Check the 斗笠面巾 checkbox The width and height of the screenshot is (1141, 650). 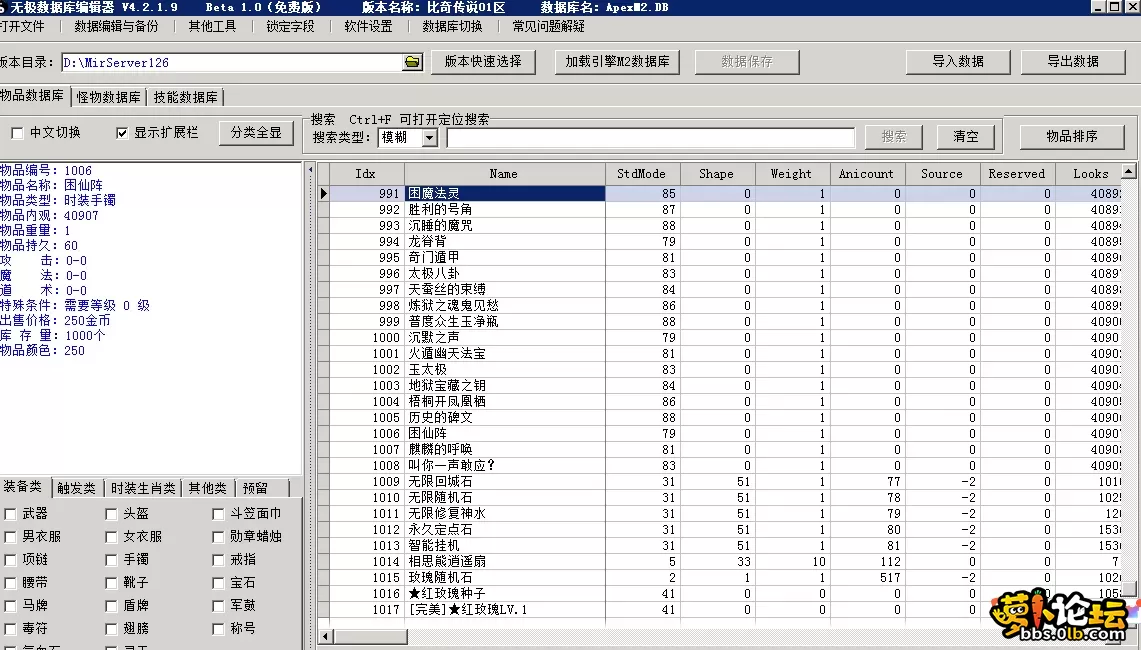point(218,515)
